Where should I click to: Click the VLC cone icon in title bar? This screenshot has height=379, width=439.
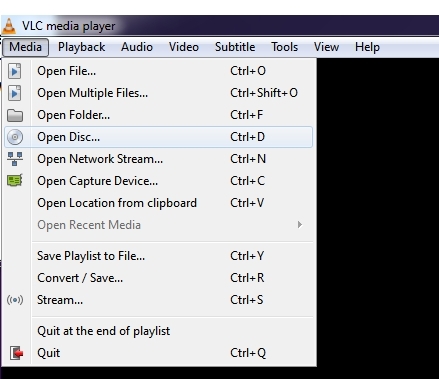(x=9, y=26)
